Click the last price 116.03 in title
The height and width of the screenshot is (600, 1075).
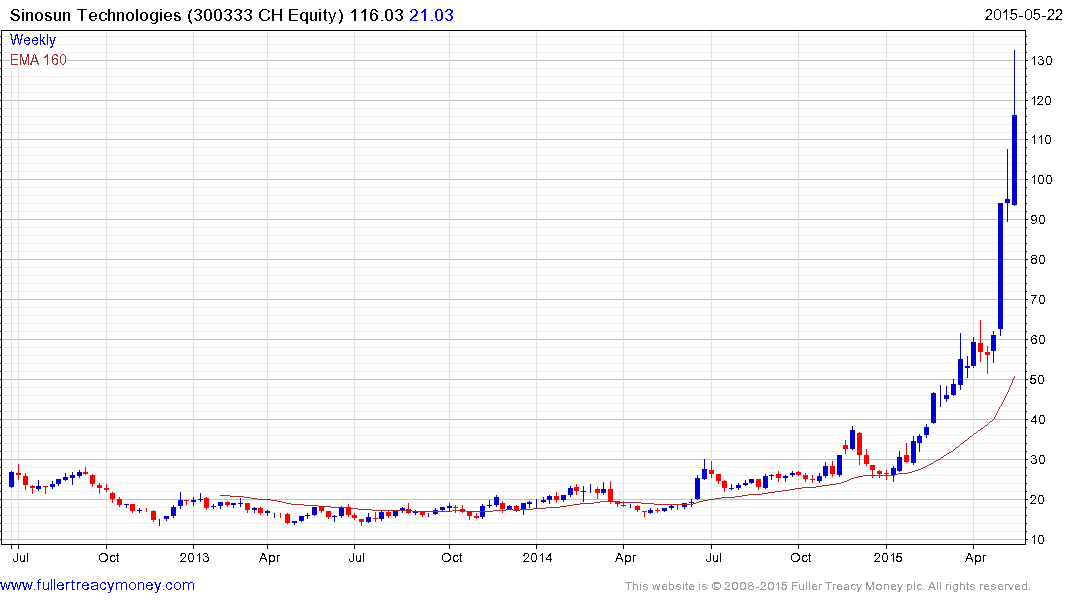(x=376, y=15)
